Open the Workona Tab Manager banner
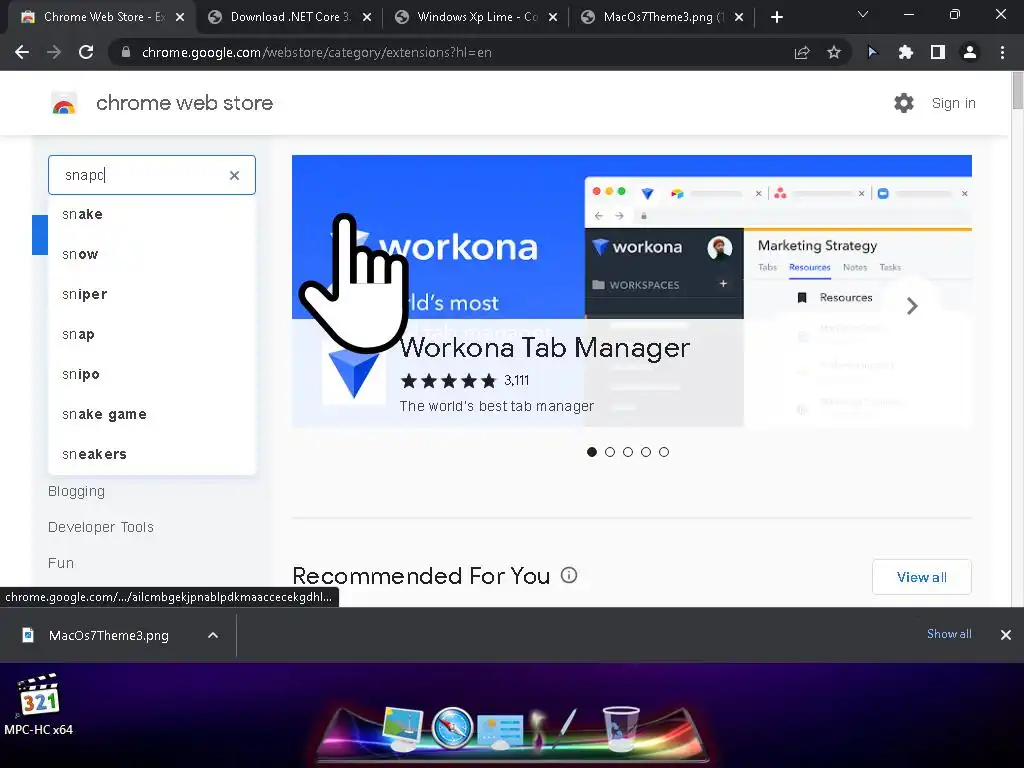 [632, 291]
